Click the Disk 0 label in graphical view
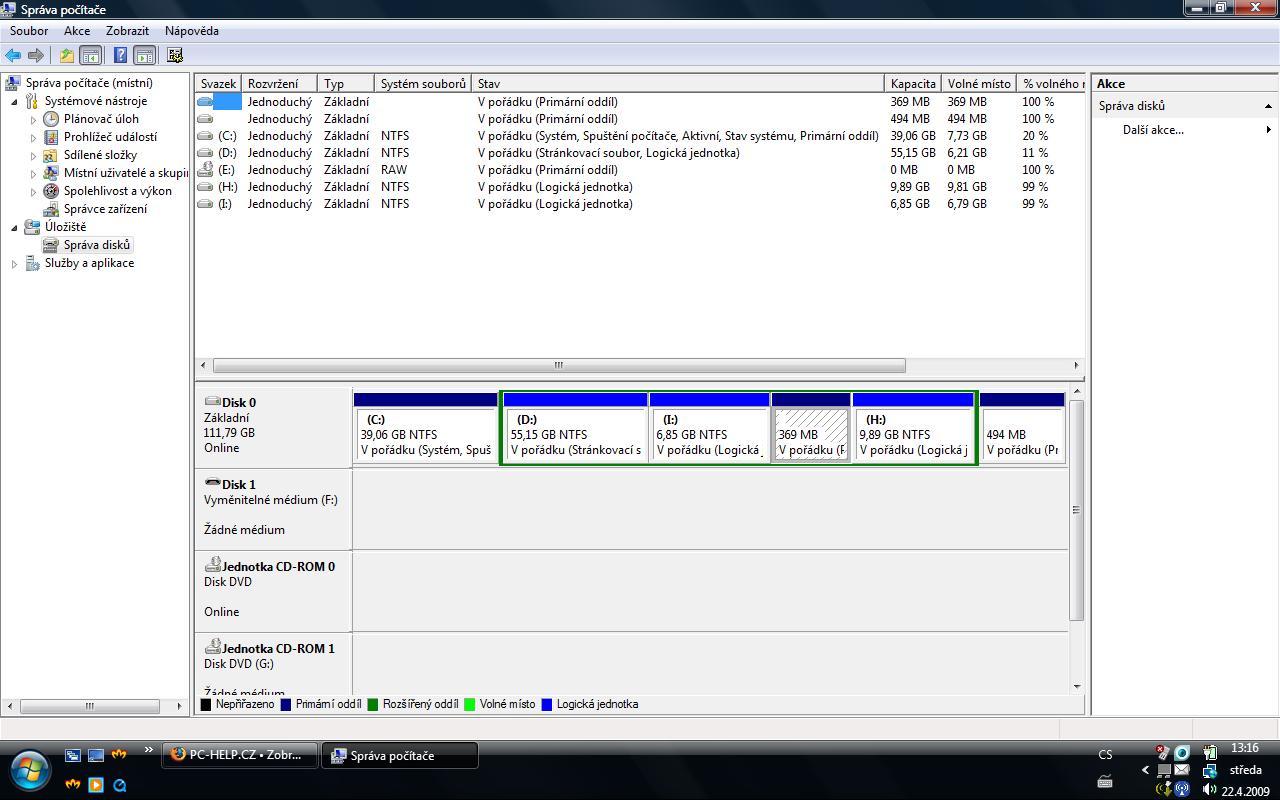Viewport: 1280px width, 800px height. pos(238,403)
